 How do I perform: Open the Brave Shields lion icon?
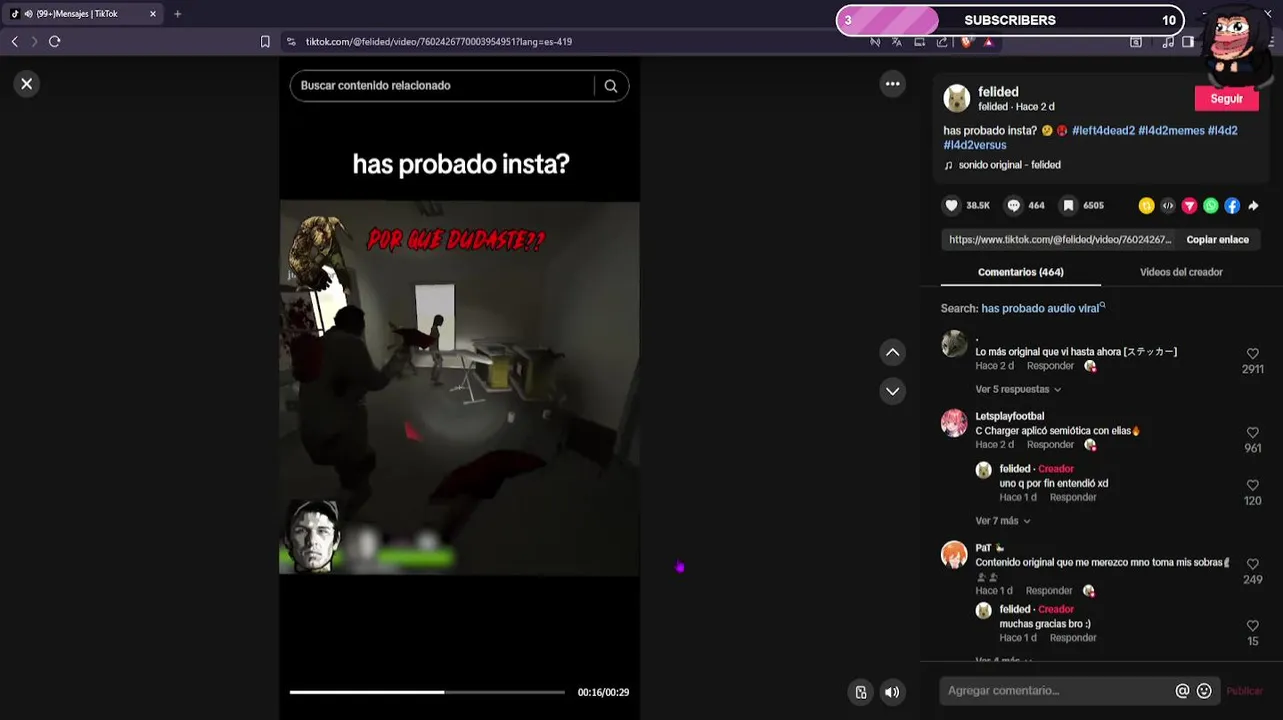click(x=966, y=42)
